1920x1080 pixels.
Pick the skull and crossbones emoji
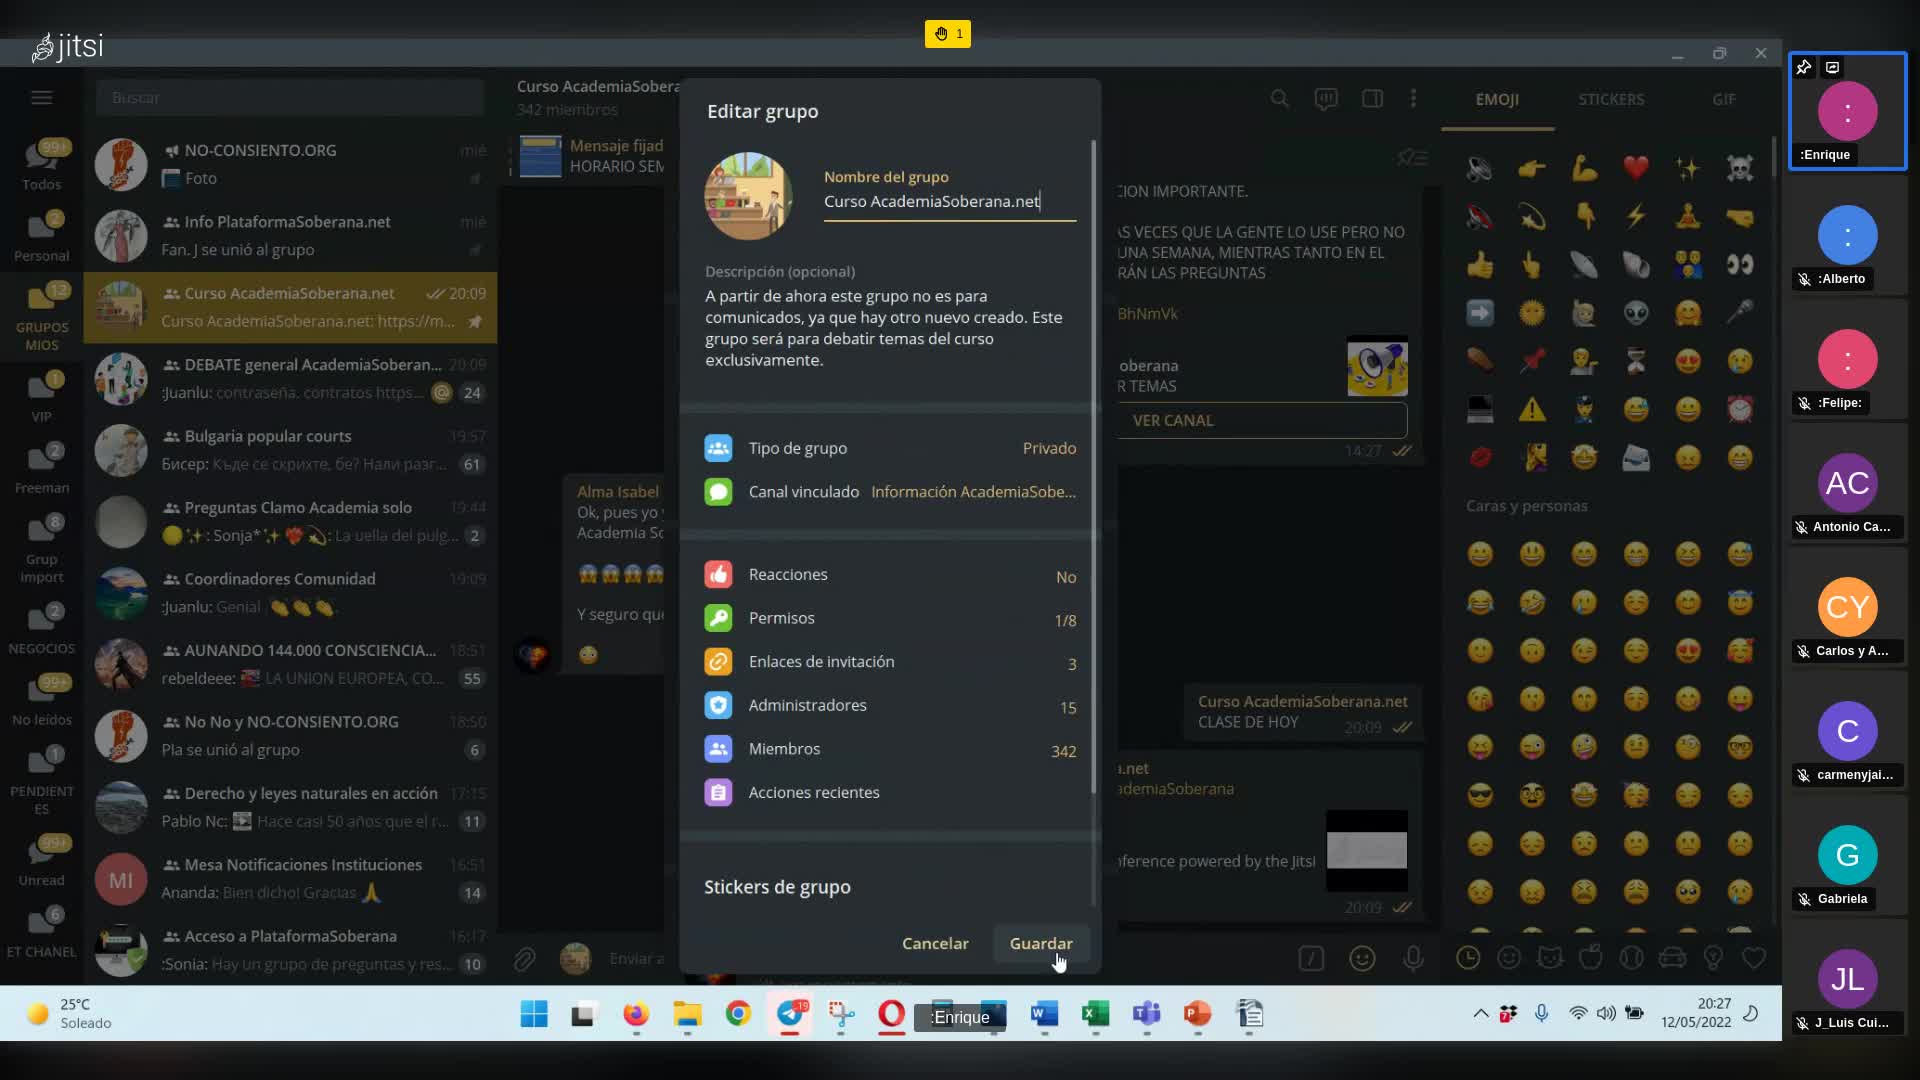point(1740,168)
